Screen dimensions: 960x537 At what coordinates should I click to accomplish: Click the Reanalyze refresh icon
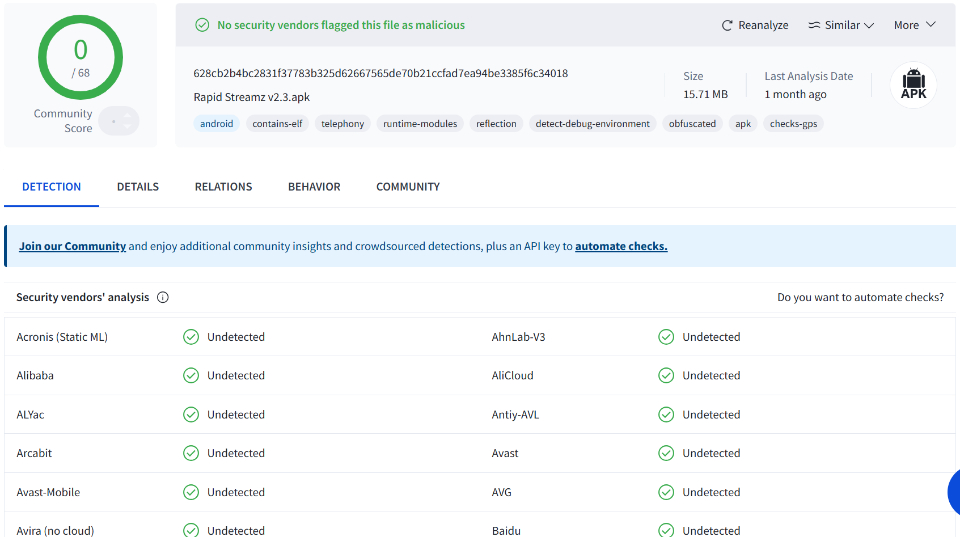[727, 25]
